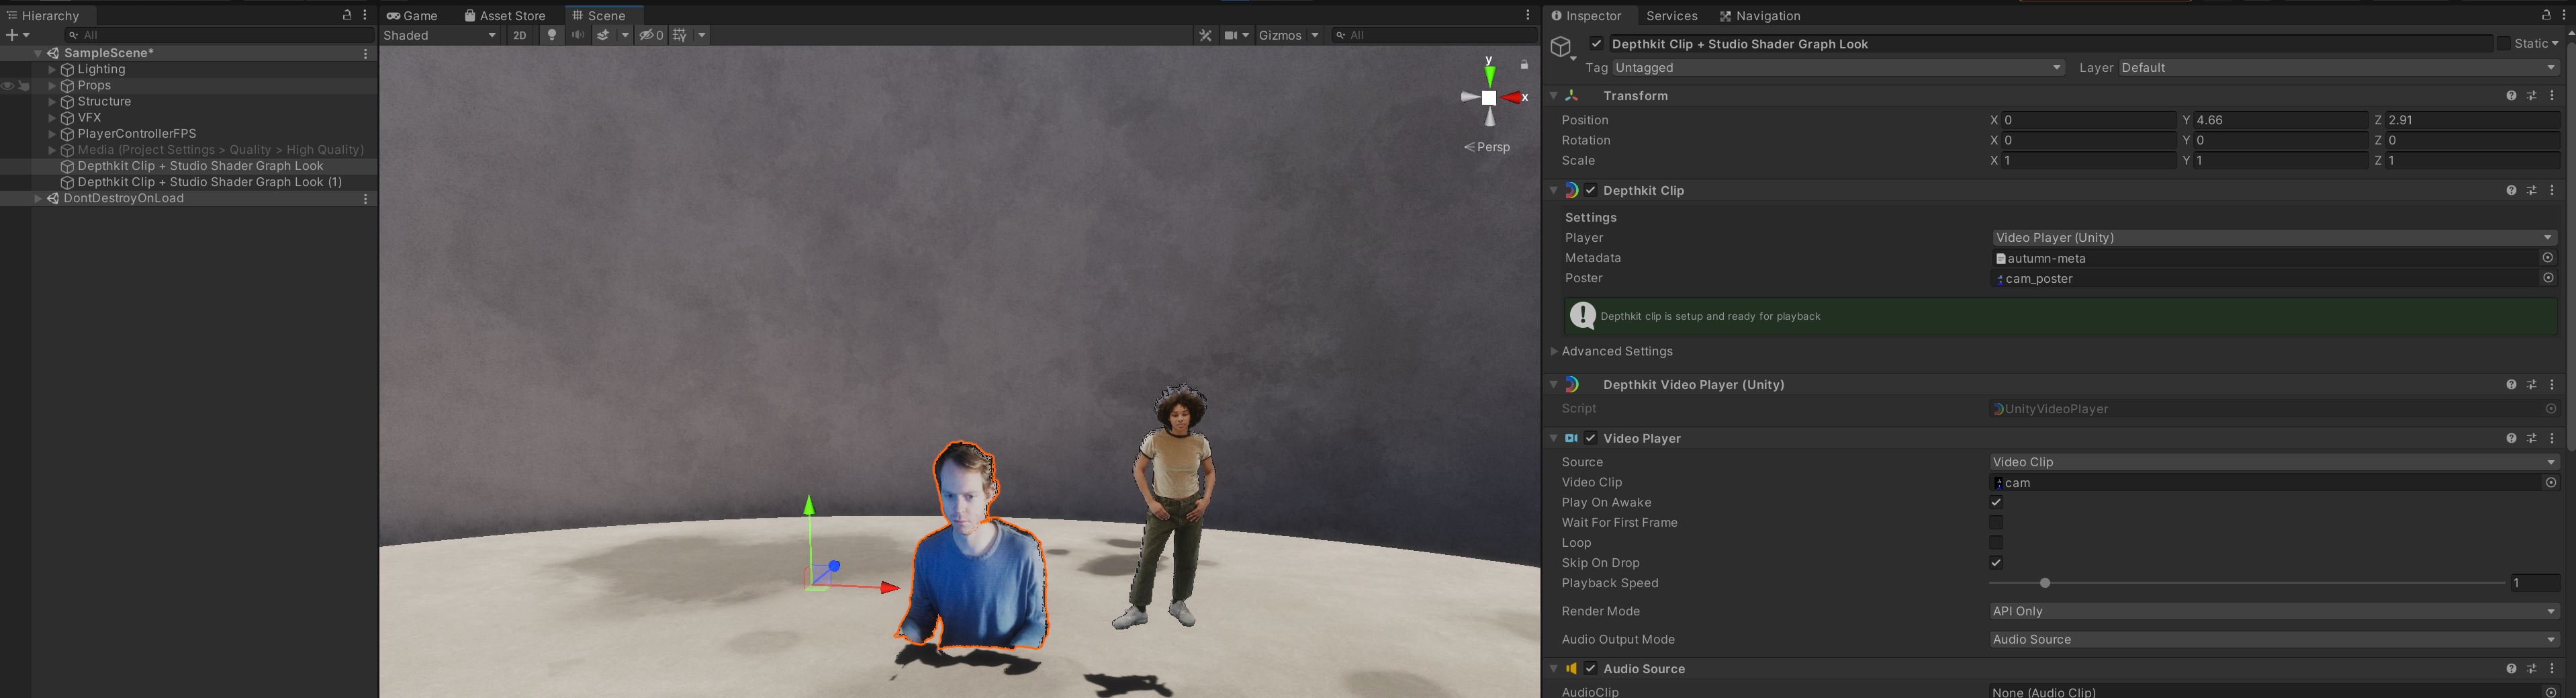Expand the Advanced Settings foldout
The height and width of the screenshot is (698, 2576).
pyautogui.click(x=1554, y=352)
